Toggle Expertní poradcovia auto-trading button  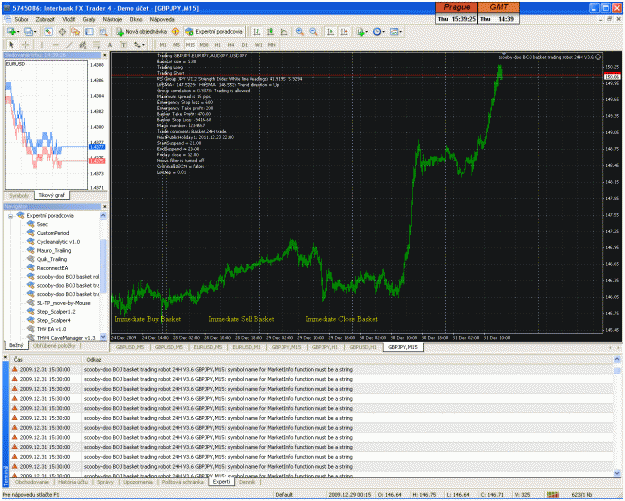(x=214, y=31)
